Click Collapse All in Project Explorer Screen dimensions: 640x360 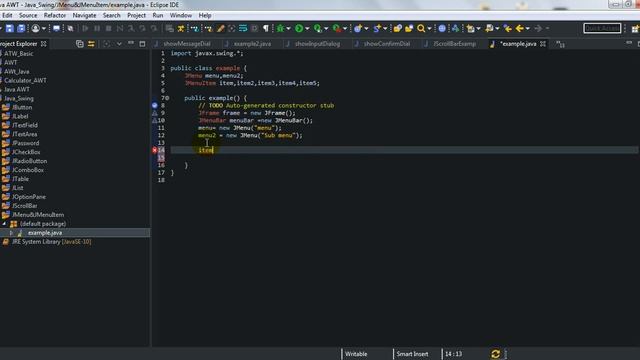click(x=80, y=44)
